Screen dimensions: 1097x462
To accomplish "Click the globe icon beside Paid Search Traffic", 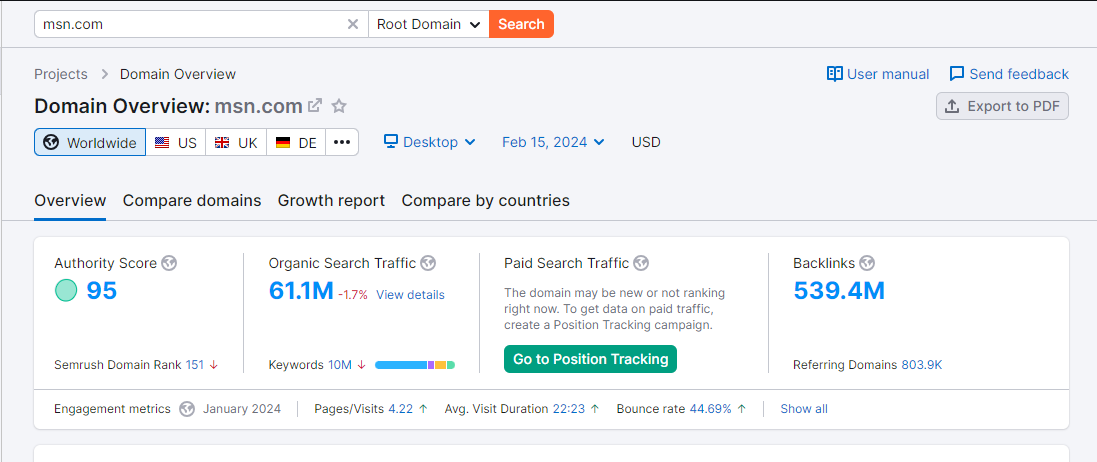I will click(x=641, y=263).
